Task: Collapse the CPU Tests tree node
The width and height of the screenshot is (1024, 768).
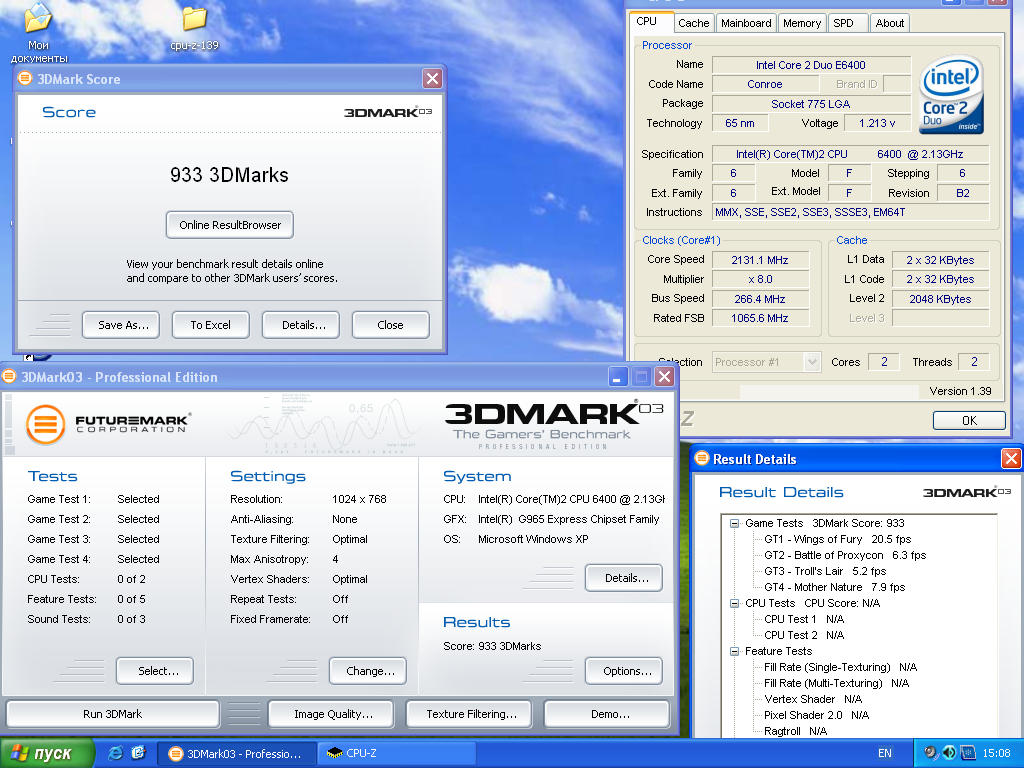Action: coord(734,603)
